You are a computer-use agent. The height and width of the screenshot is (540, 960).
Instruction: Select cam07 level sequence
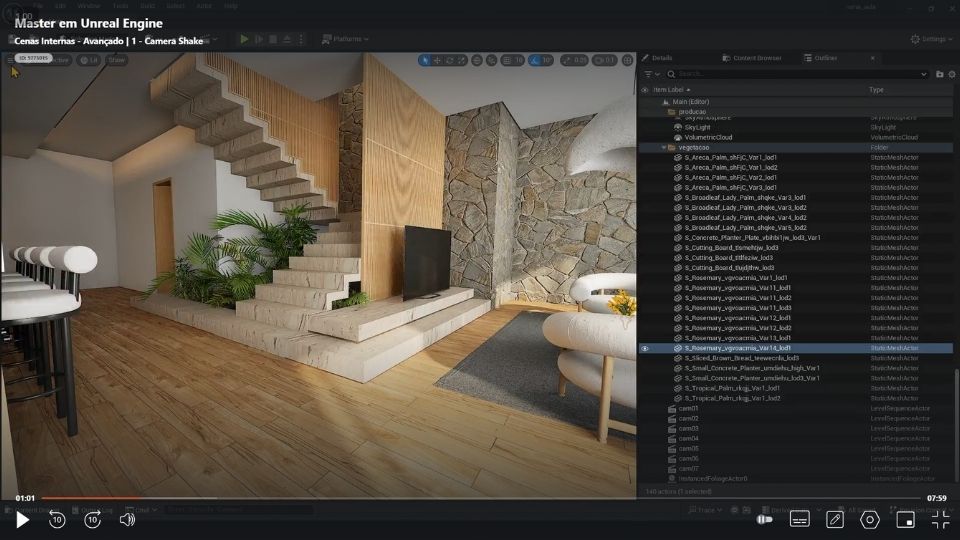[x=796, y=468]
